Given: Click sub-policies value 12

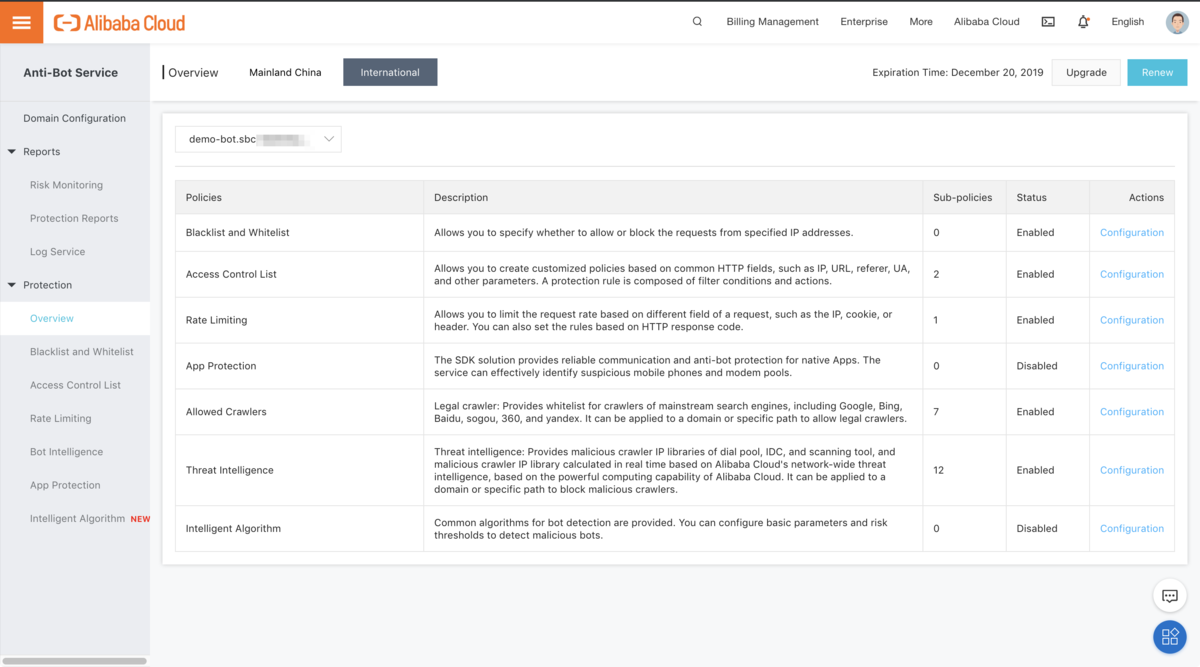Looking at the screenshot, I should [x=938, y=470].
